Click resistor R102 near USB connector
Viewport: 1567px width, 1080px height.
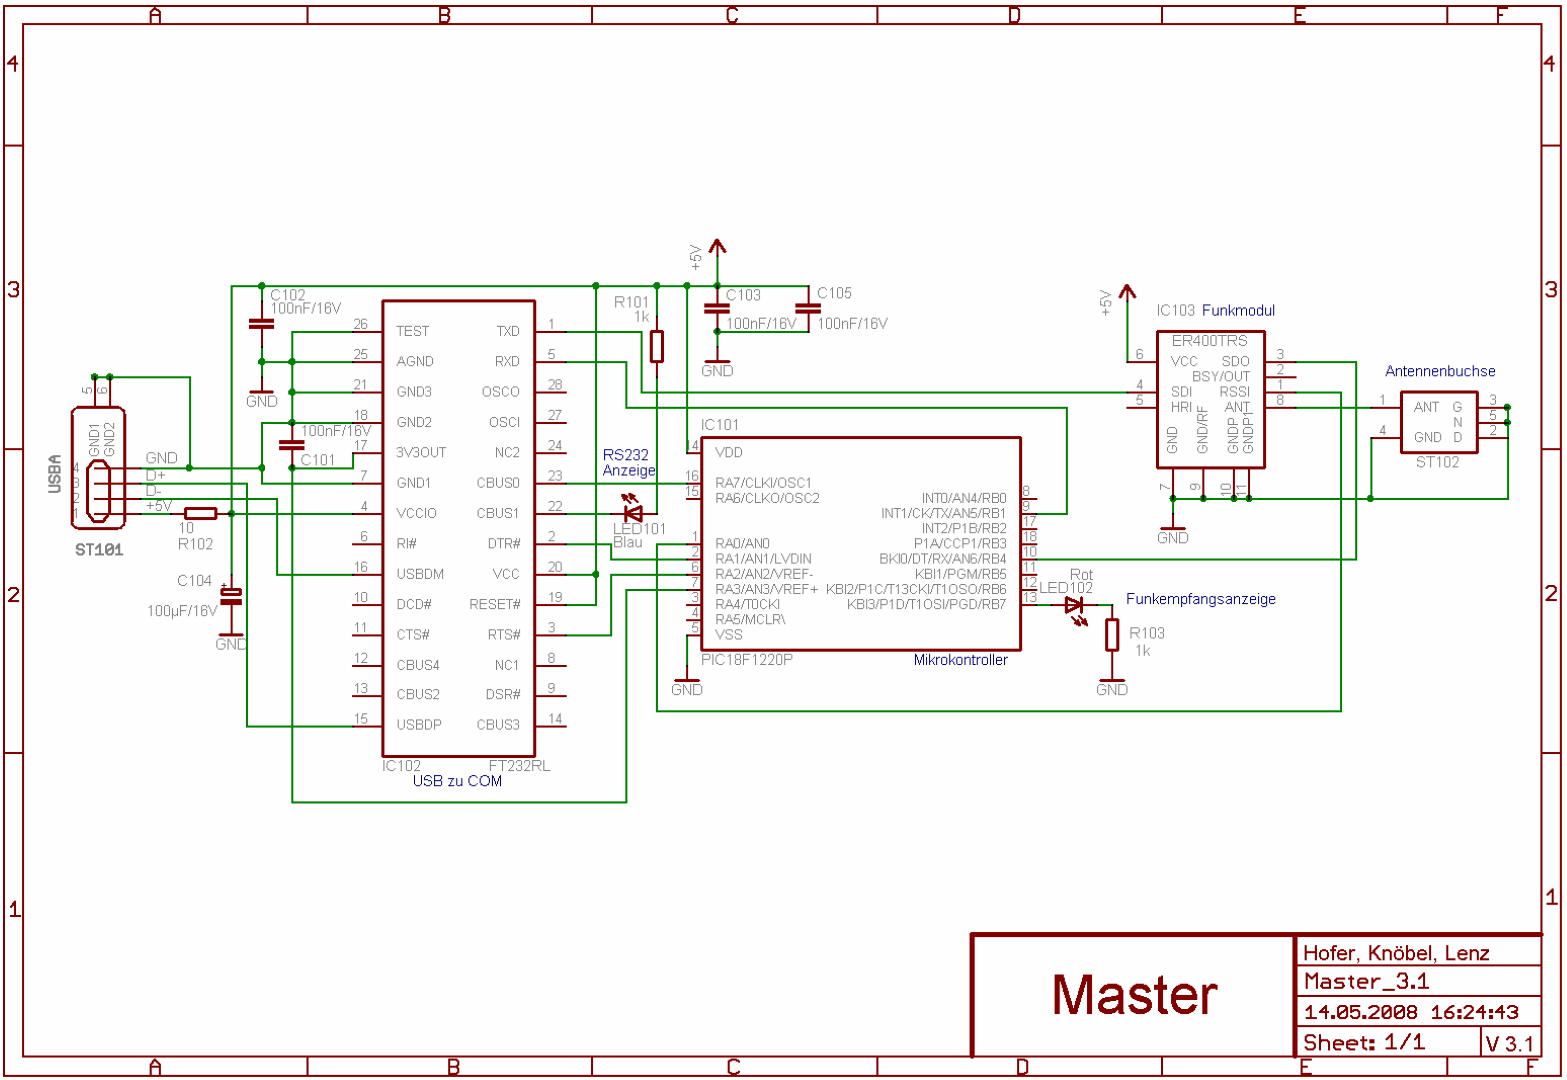(201, 513)
